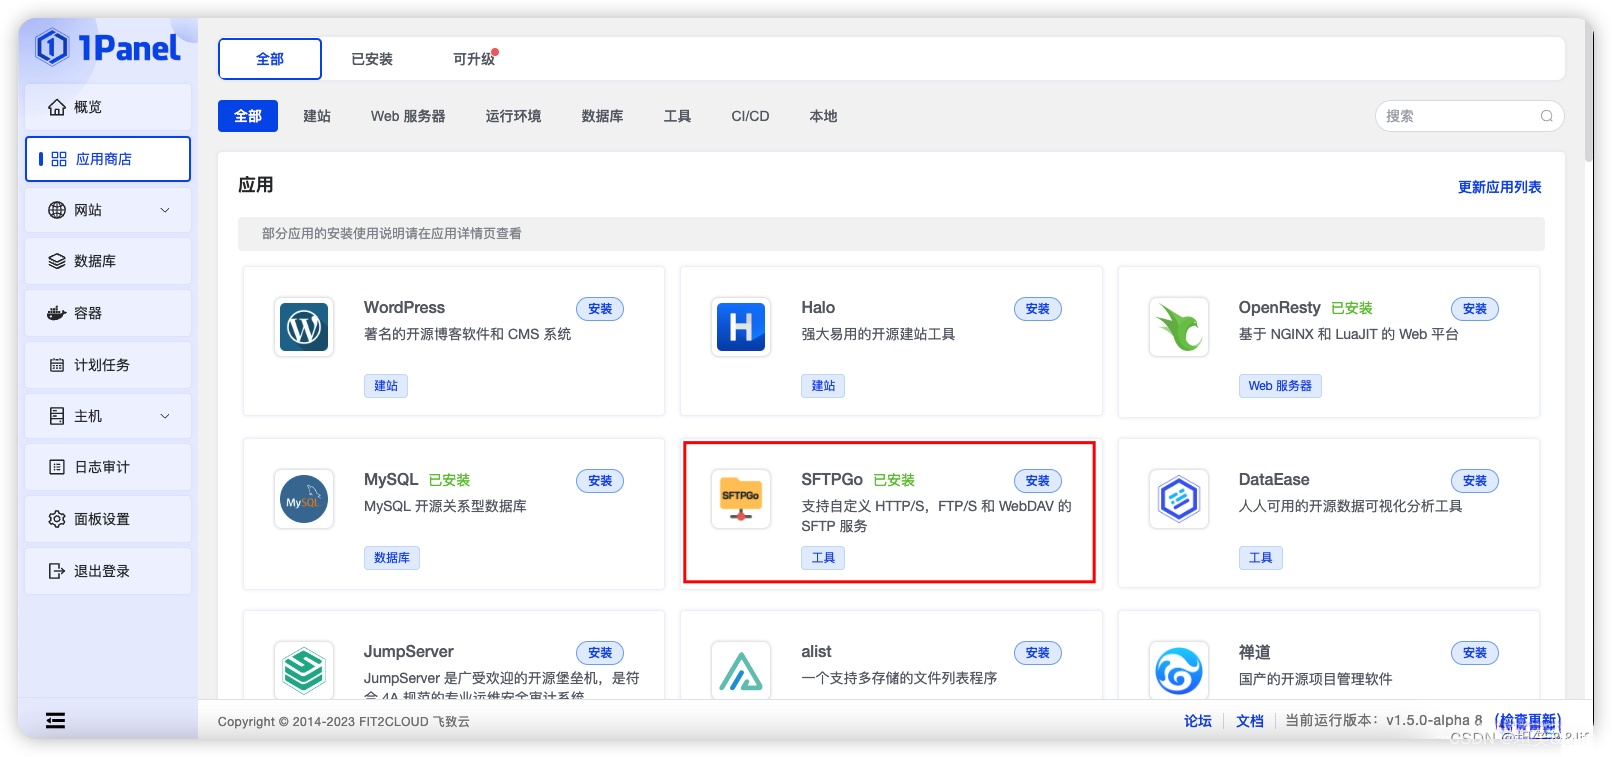Expand the 主机 submenu chevron
This screenshot has width=1612, height=757.
coord(165,416)
